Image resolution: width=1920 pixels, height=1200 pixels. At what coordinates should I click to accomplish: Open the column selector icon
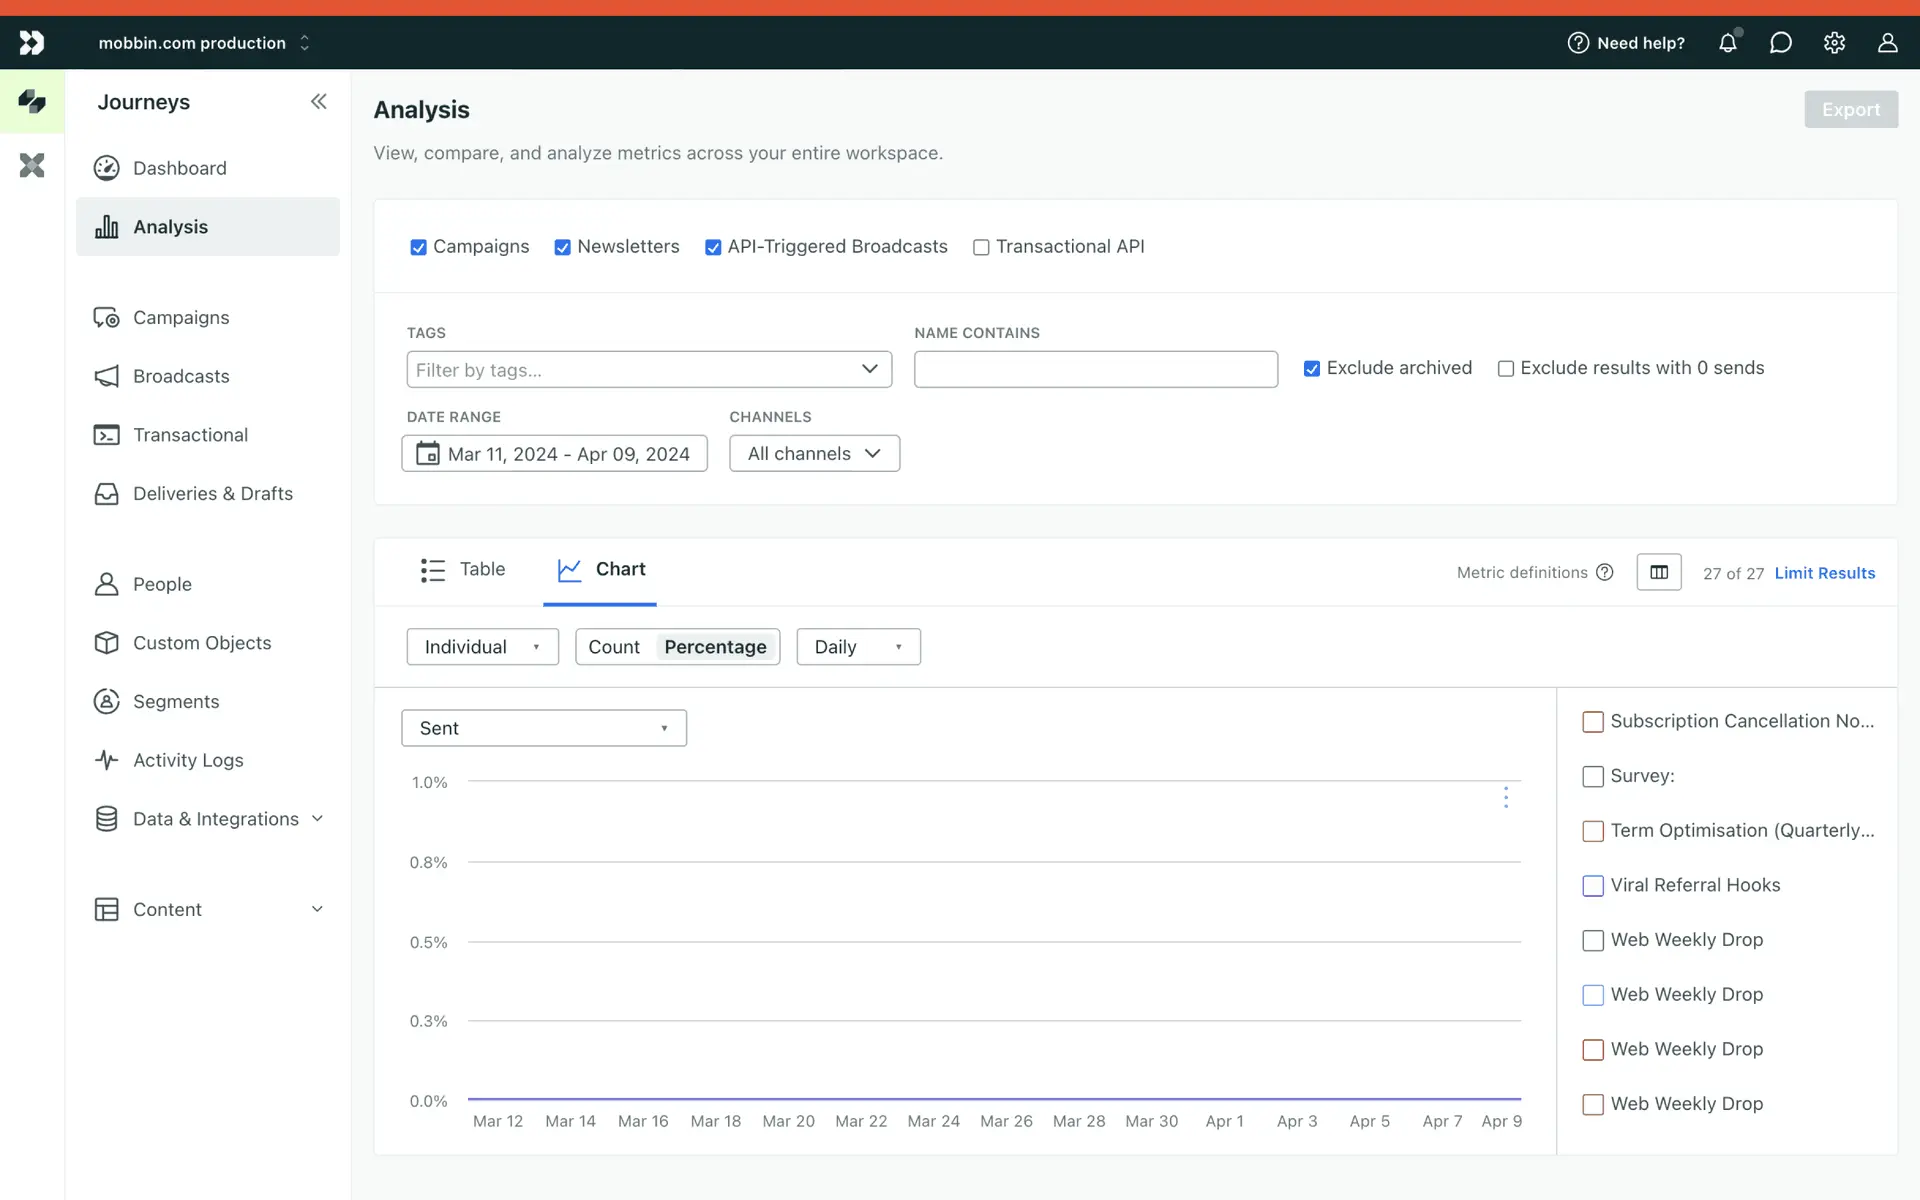click(1658, 572)
